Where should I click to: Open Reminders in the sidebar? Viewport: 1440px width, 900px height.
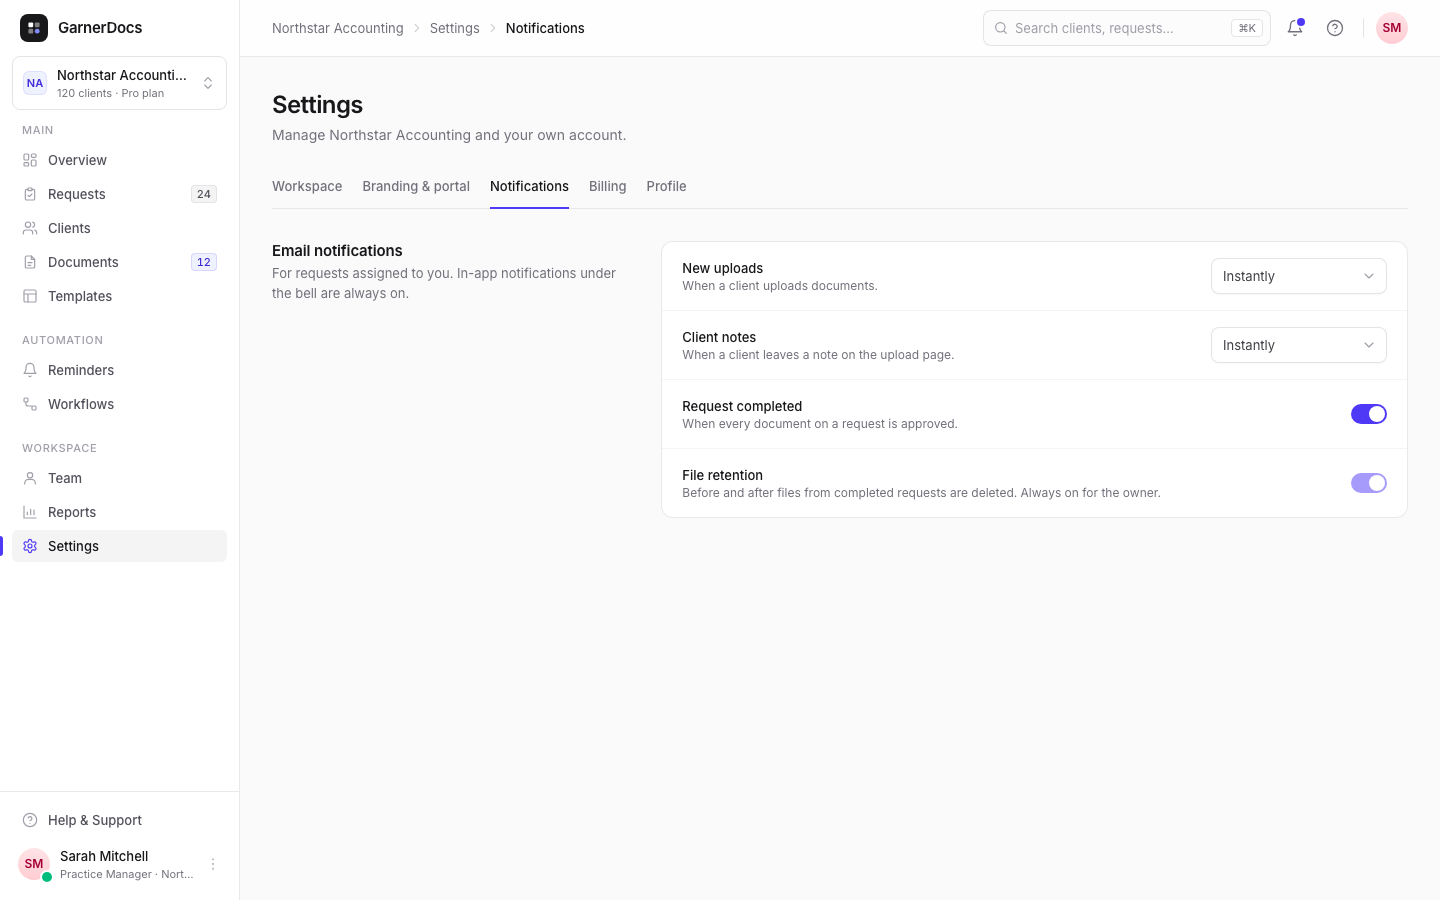[119, 370]
